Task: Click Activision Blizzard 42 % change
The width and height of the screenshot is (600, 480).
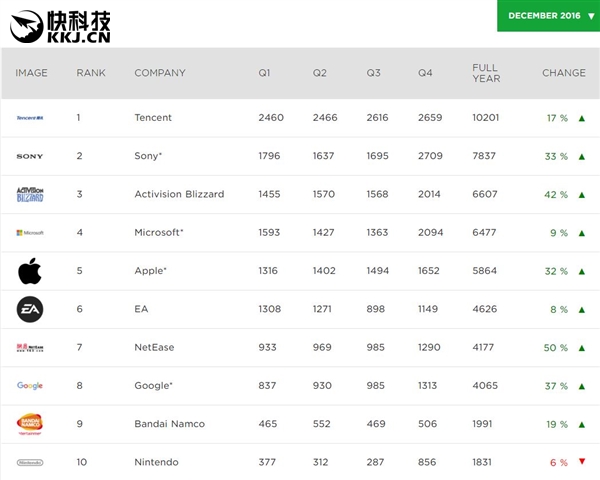Action: (556, 195)
